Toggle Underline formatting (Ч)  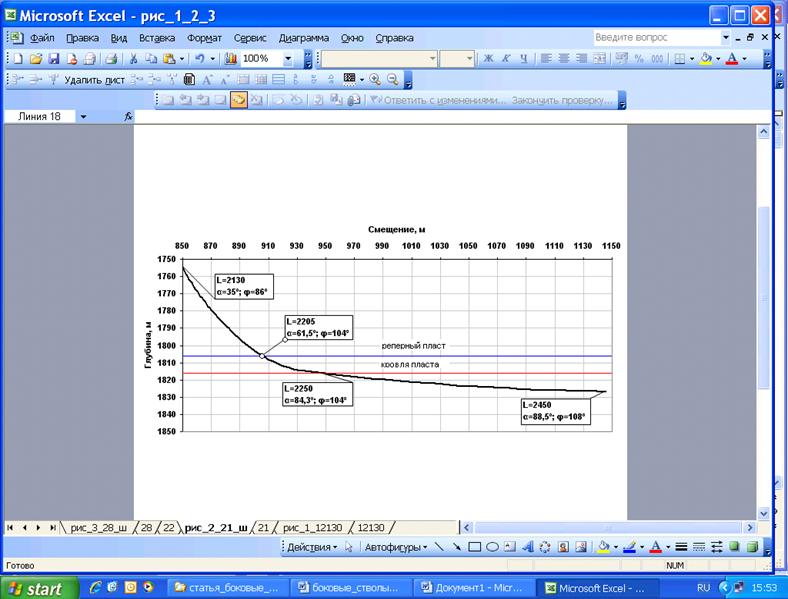pos(523,59)
